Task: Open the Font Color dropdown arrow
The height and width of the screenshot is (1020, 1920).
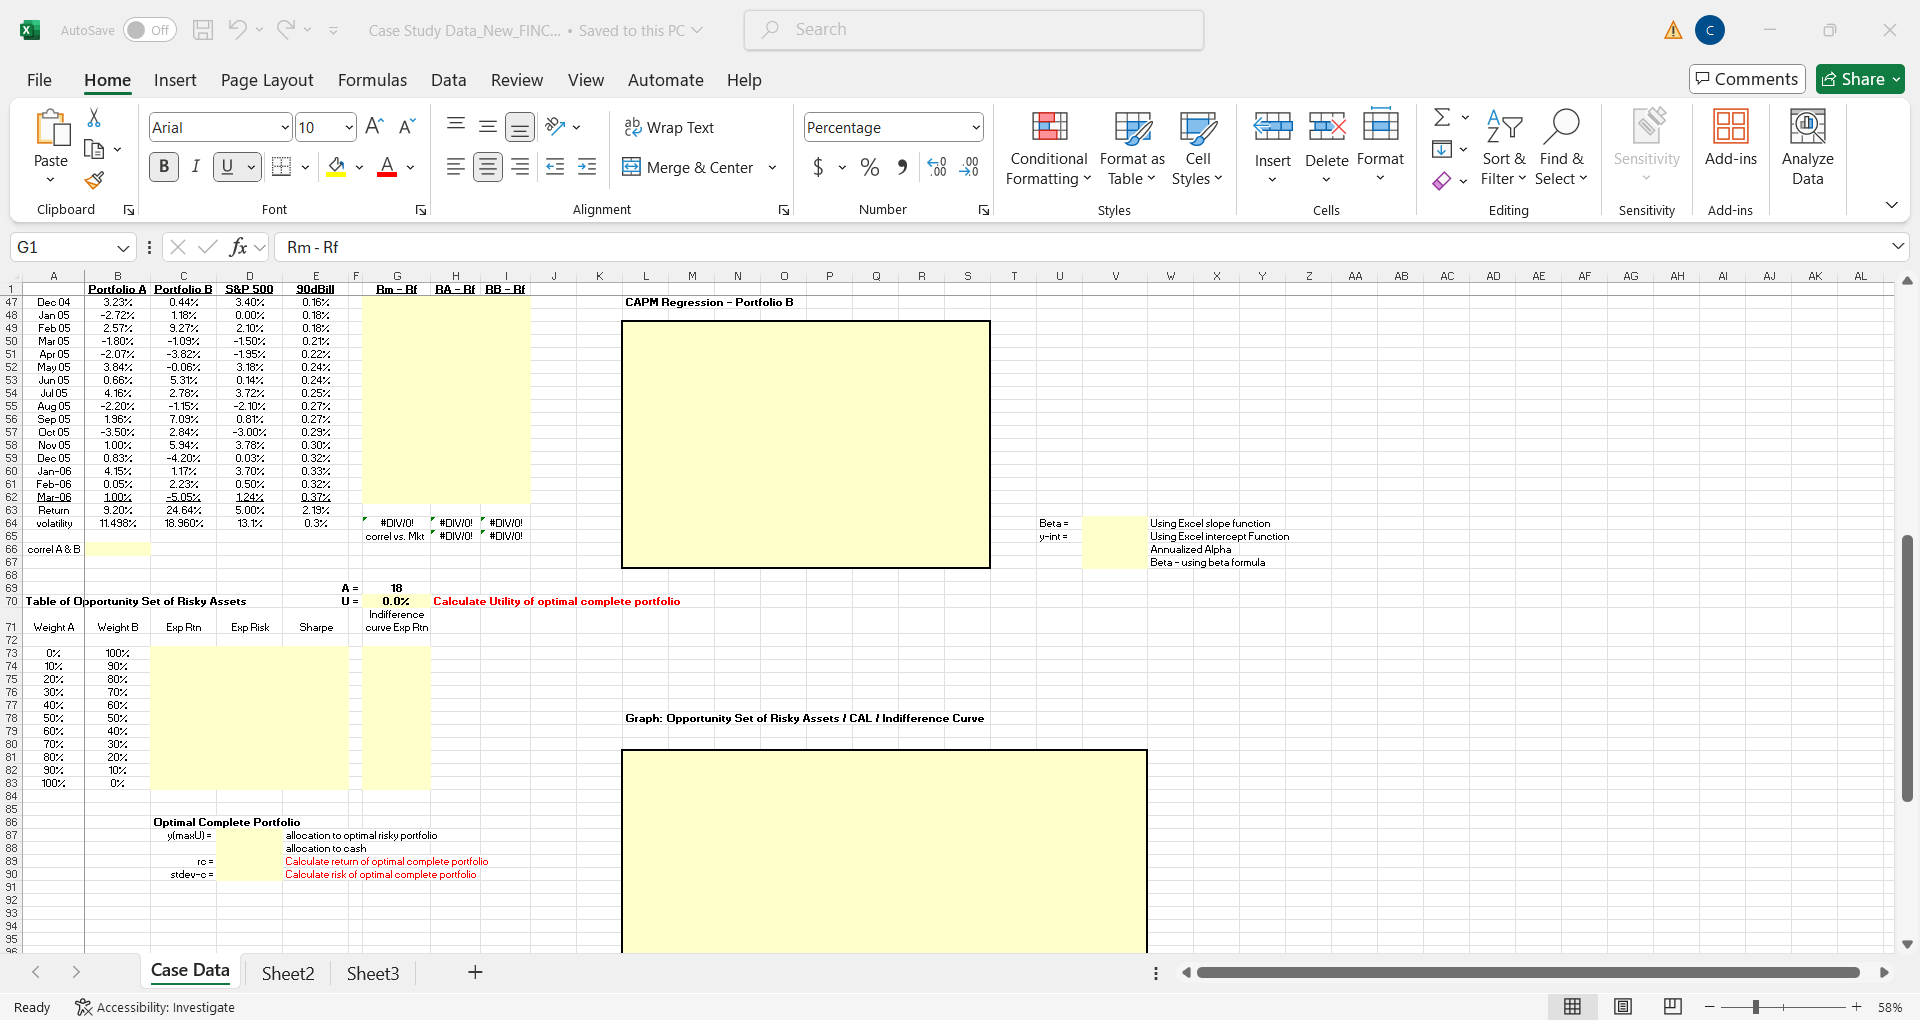Action: tap(409, 167)
